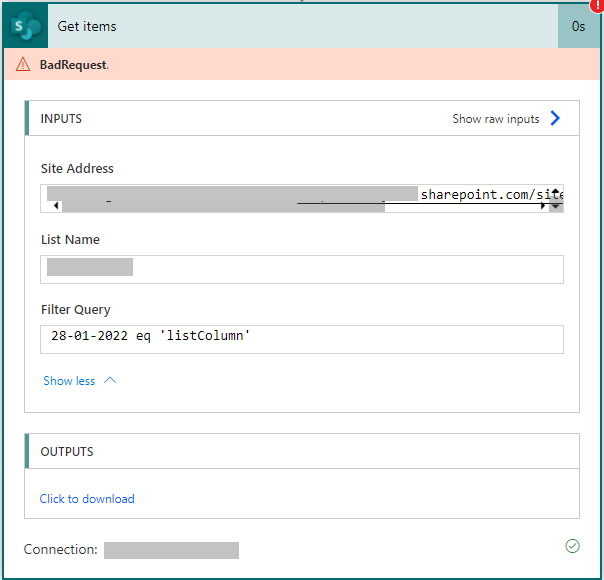The image size is (604, 580).
Task: Click the Connection label
Action: tap(60, 549)
